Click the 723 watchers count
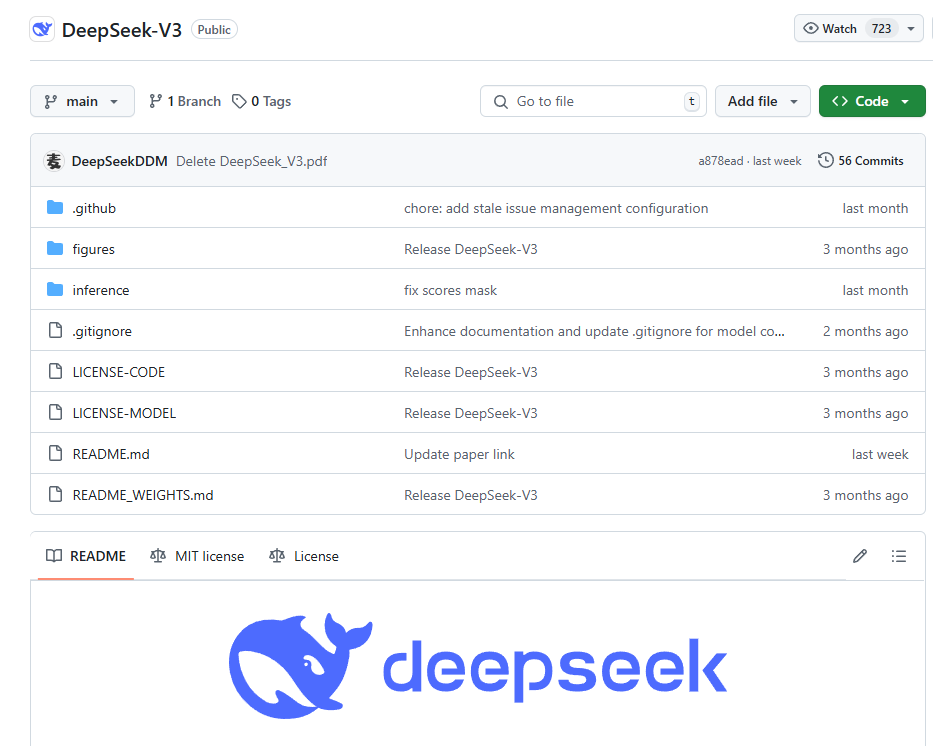The image size is (933, 746). point(881,29)
